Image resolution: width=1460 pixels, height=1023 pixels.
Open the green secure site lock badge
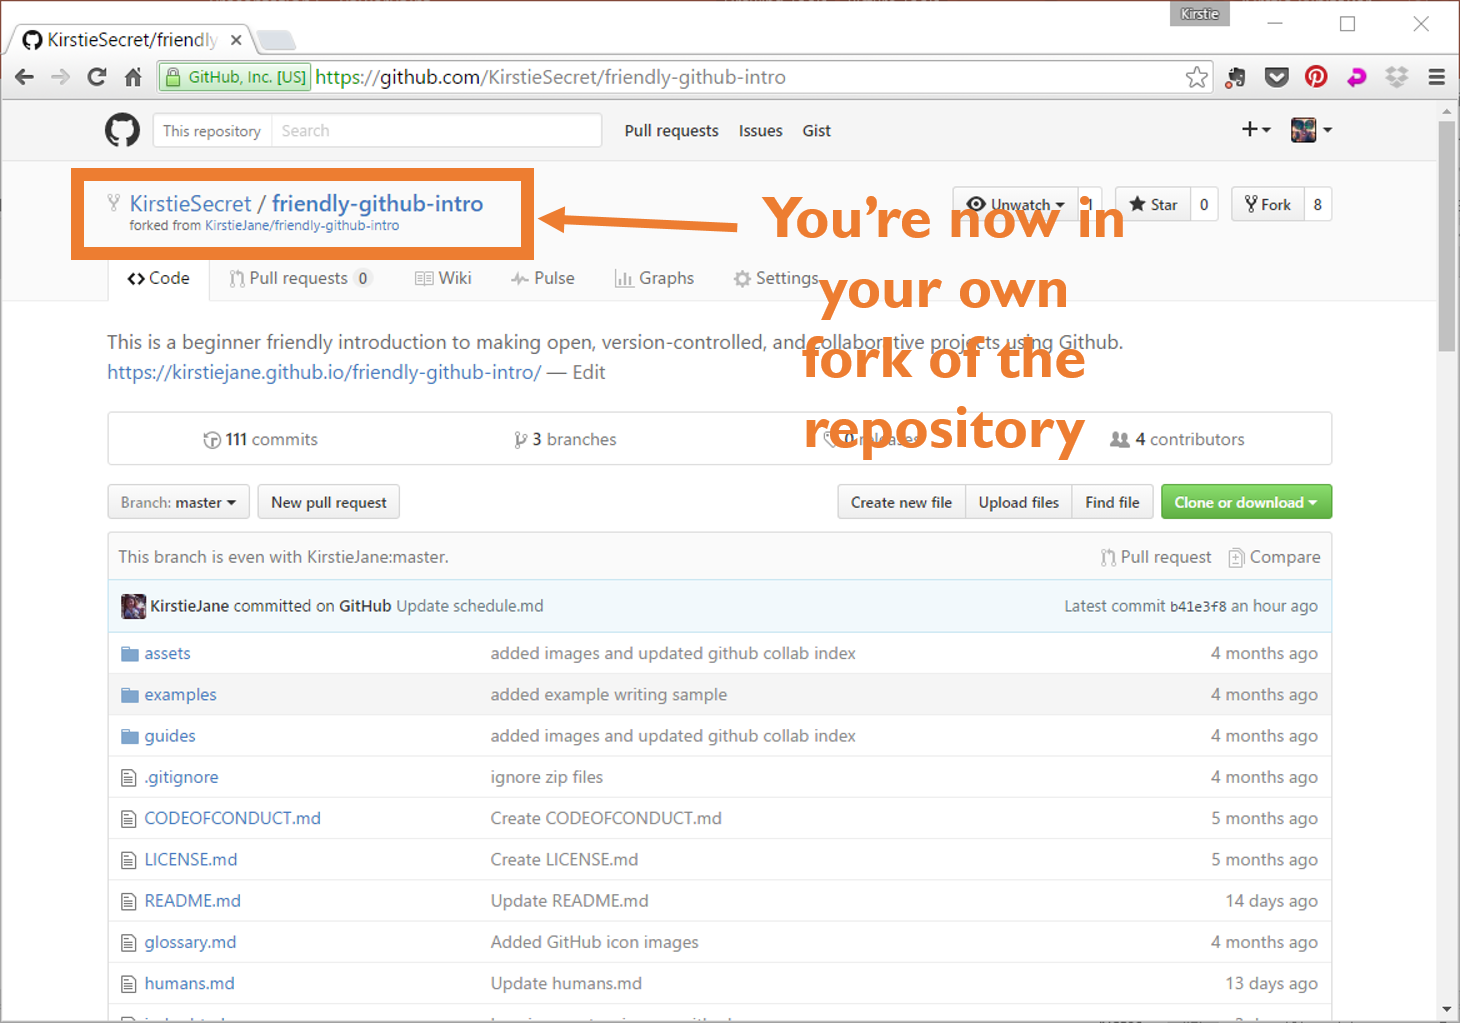pyautogui.click(x=235, y=77)
